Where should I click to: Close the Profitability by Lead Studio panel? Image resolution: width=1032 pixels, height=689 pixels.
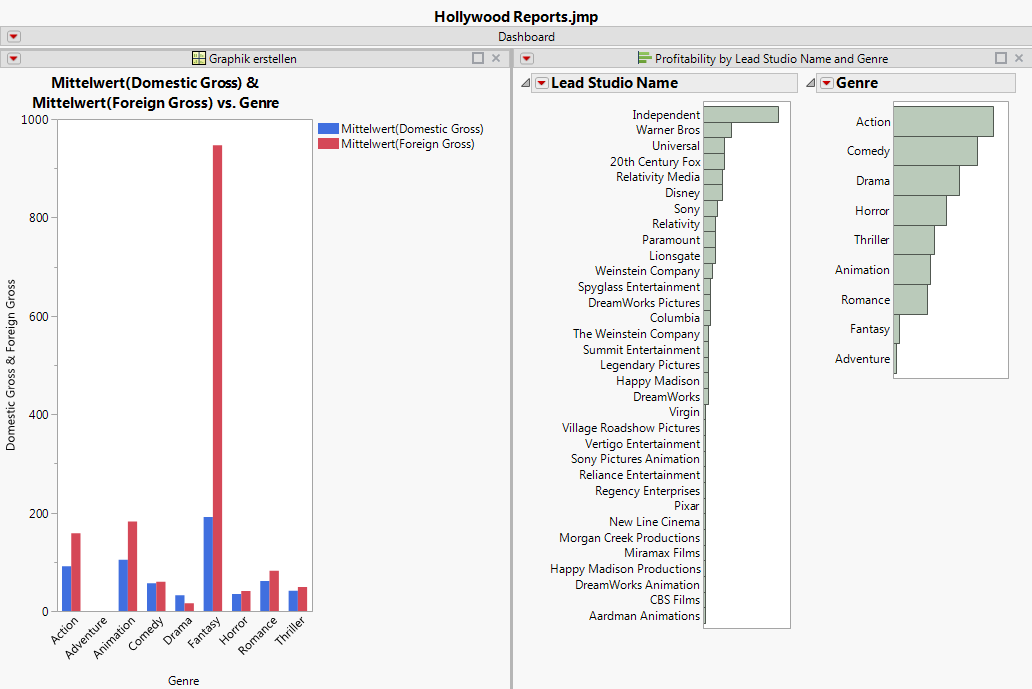coord(1019,59)
